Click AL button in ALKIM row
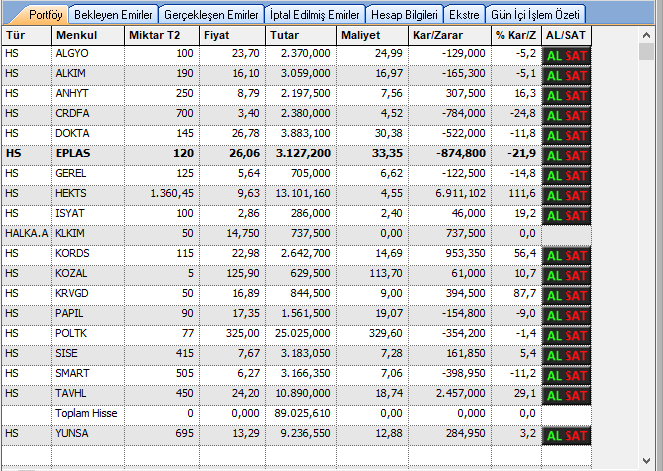Viewport: 663px width, 471px height. point(554,76)
